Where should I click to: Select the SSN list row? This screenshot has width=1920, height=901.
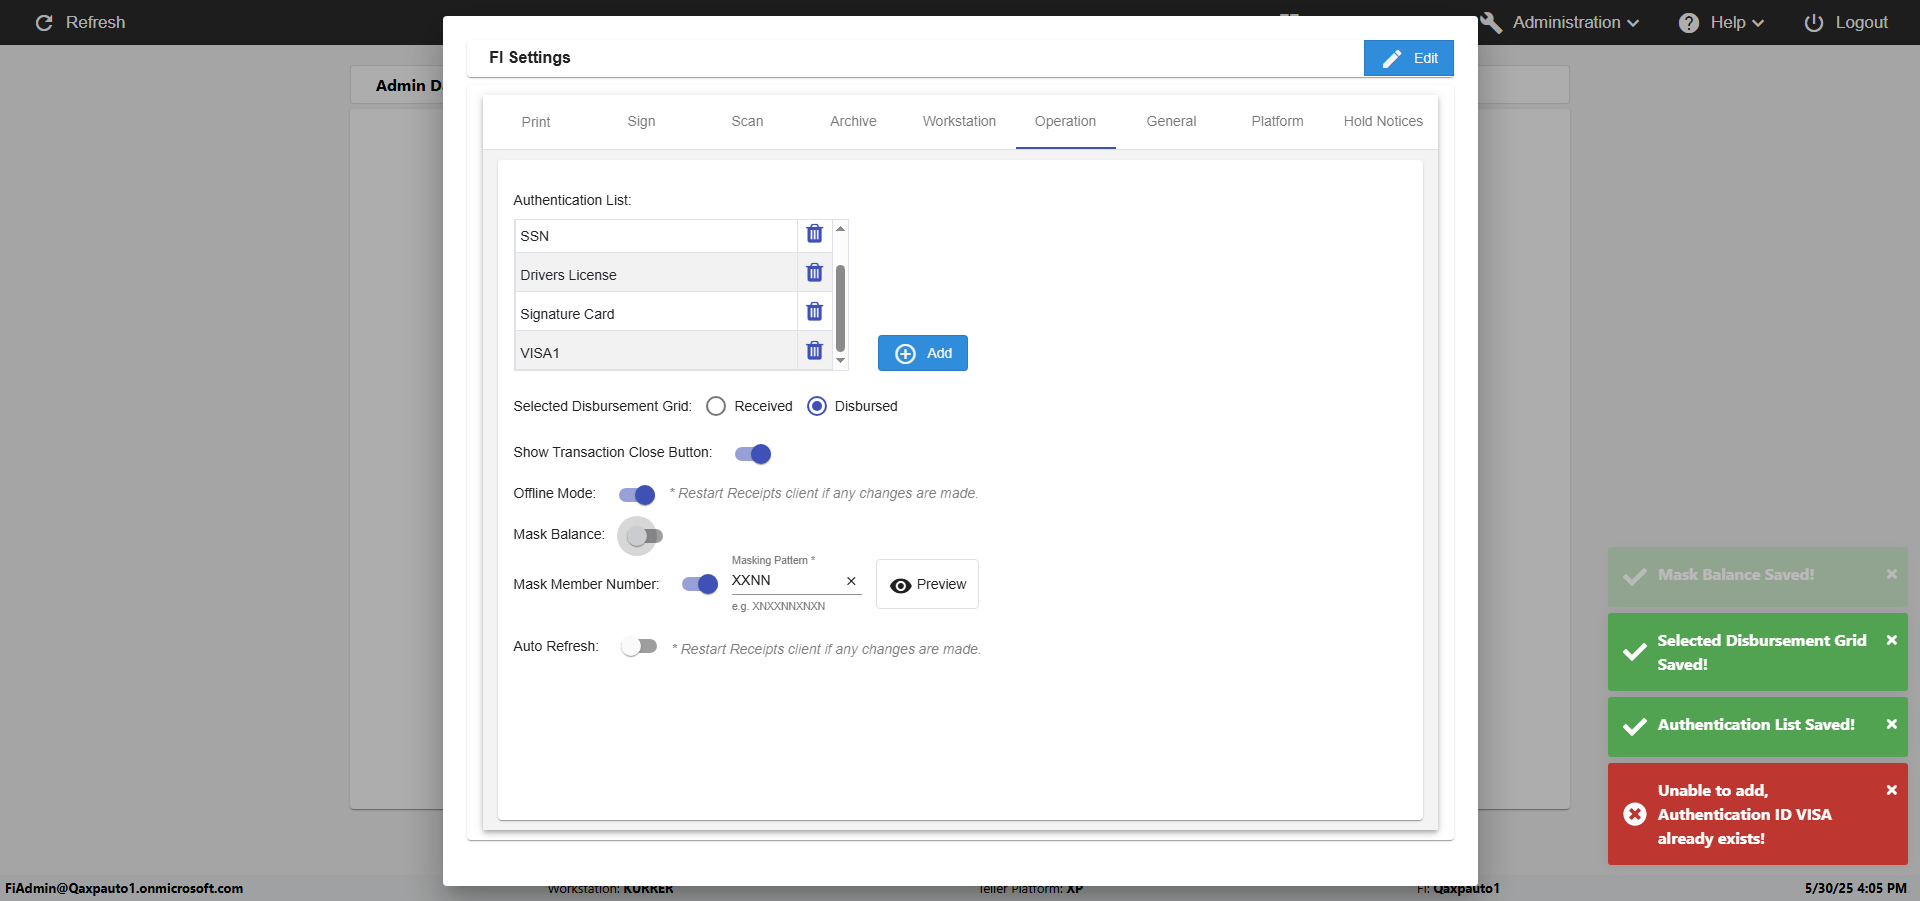click(x=656, y=236)
